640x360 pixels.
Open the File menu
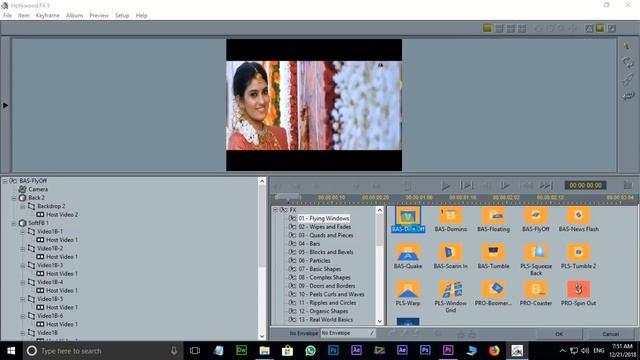coord(7,16)
